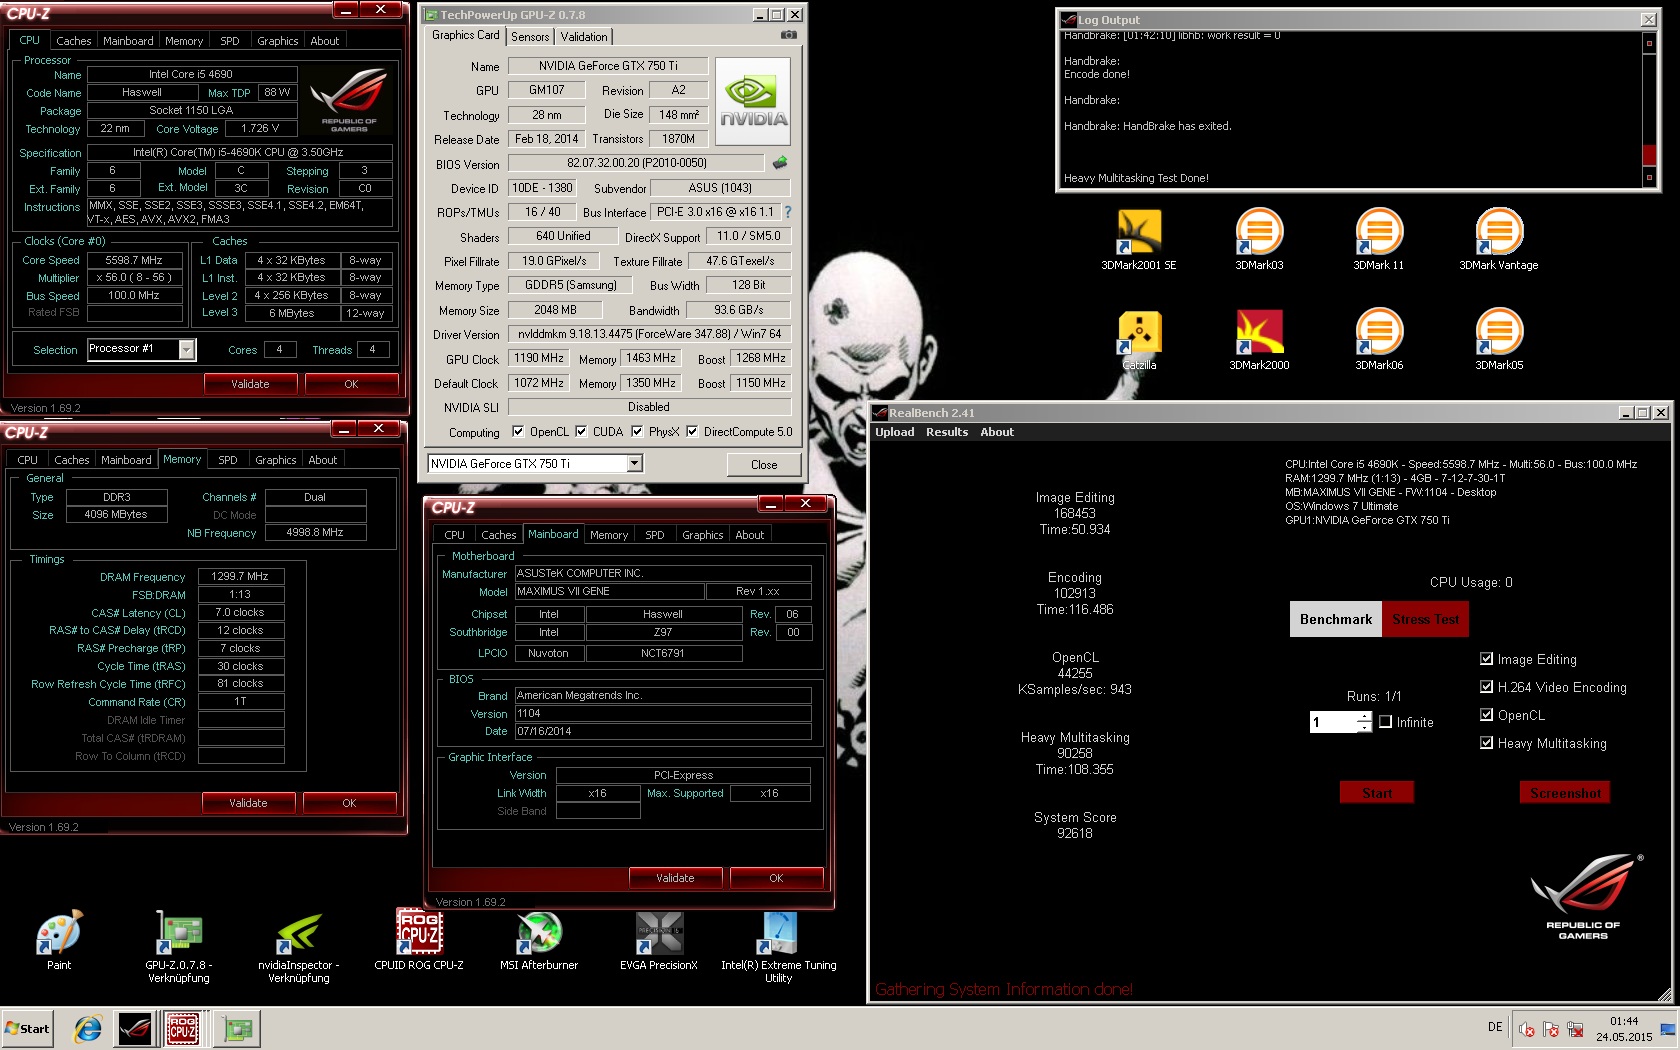Open the Upload menu in RealBench
Image resolution: width=1680 pixels, height=1050 pixels.
pos(894,432)
